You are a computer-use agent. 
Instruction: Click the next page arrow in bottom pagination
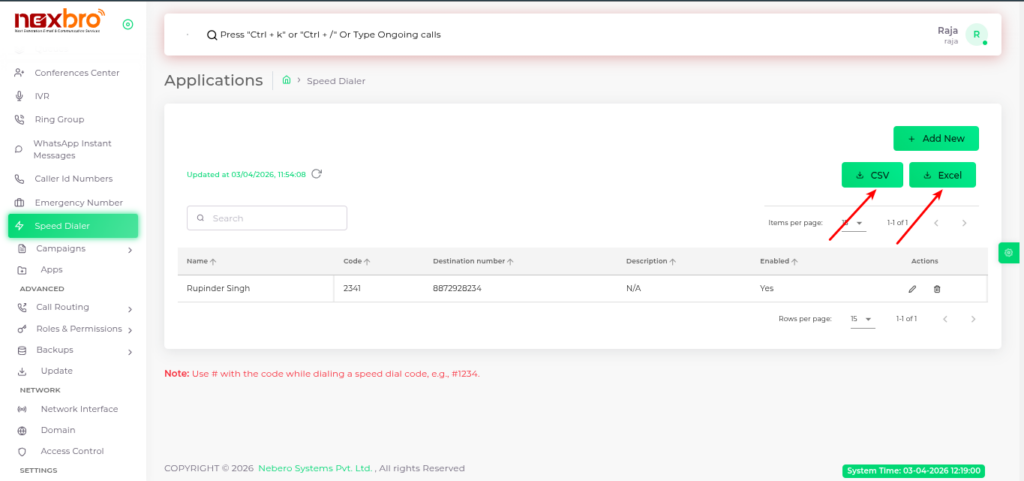(973, 319)
